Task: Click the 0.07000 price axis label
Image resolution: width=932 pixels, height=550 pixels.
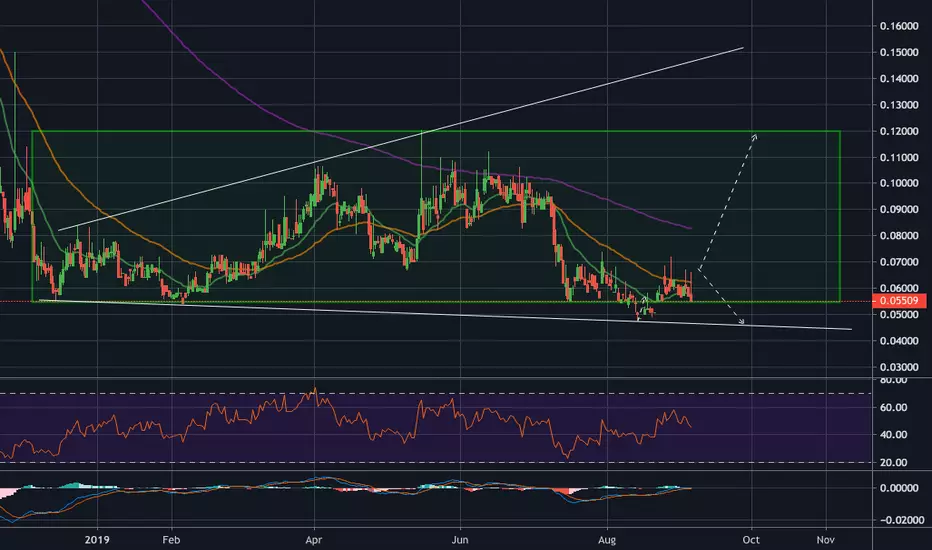Action: point(899,262)
